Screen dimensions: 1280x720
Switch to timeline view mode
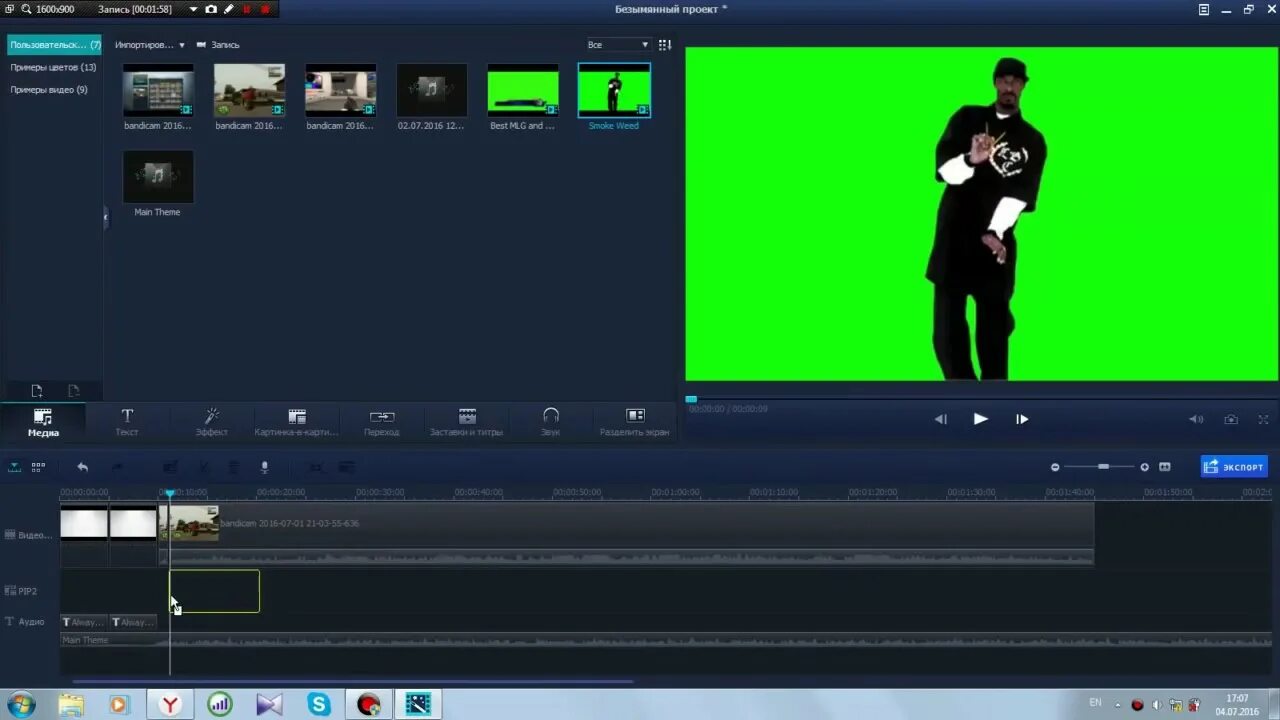click(14, 466)
